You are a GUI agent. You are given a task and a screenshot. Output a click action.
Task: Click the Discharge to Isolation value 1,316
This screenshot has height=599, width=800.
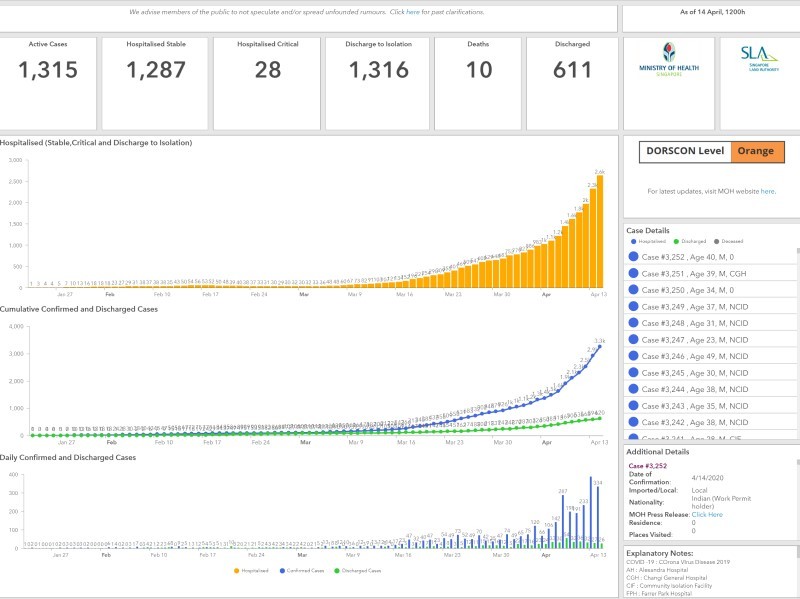click(379, 70)
